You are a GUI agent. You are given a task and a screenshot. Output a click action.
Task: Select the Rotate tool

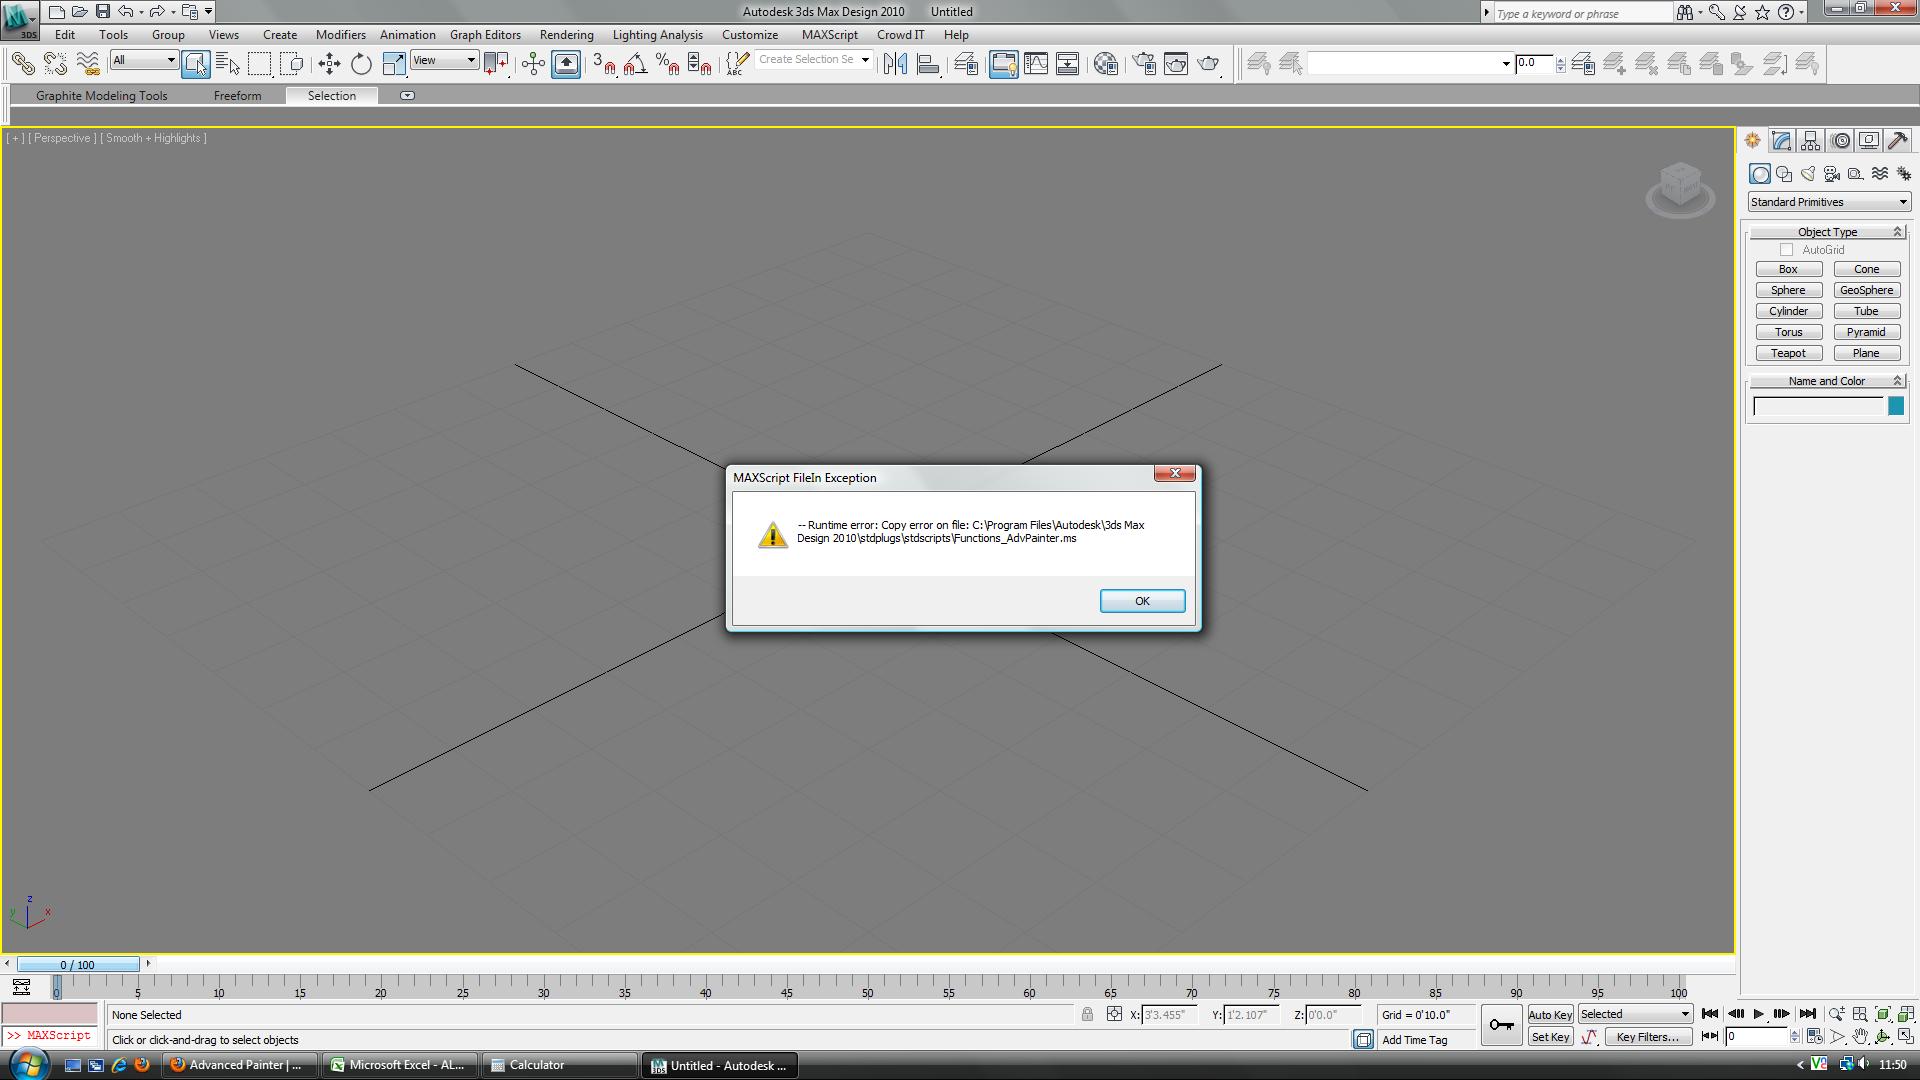361,64
